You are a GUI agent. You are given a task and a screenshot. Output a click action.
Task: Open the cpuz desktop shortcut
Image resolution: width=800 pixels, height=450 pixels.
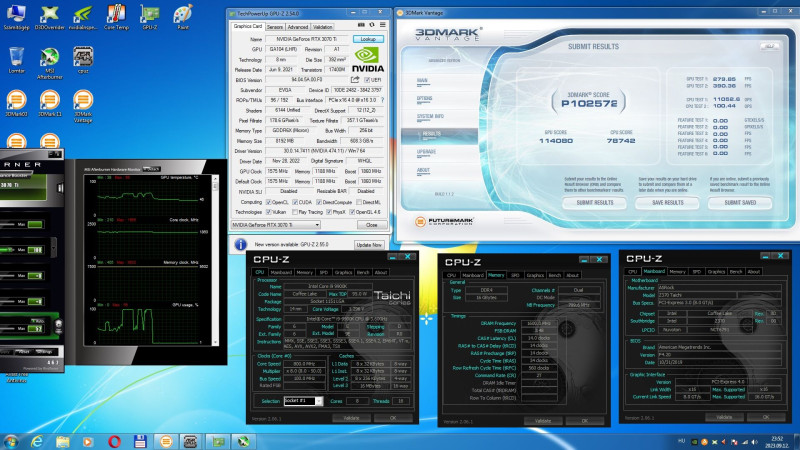click(x=83, y=60)
